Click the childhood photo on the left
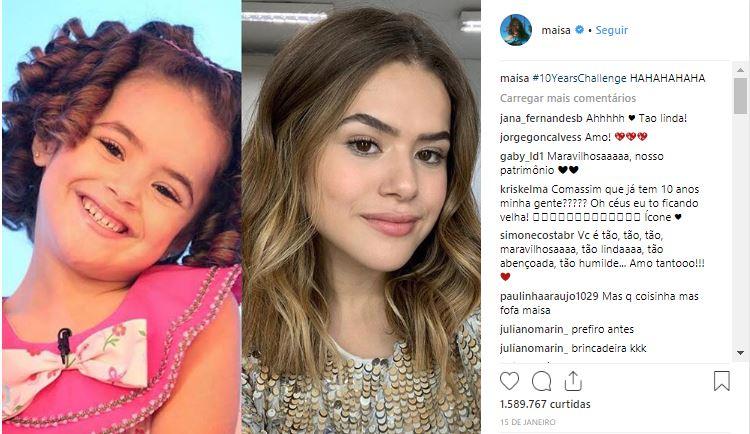This screenshot has width=750, height=434. [121, 217]
